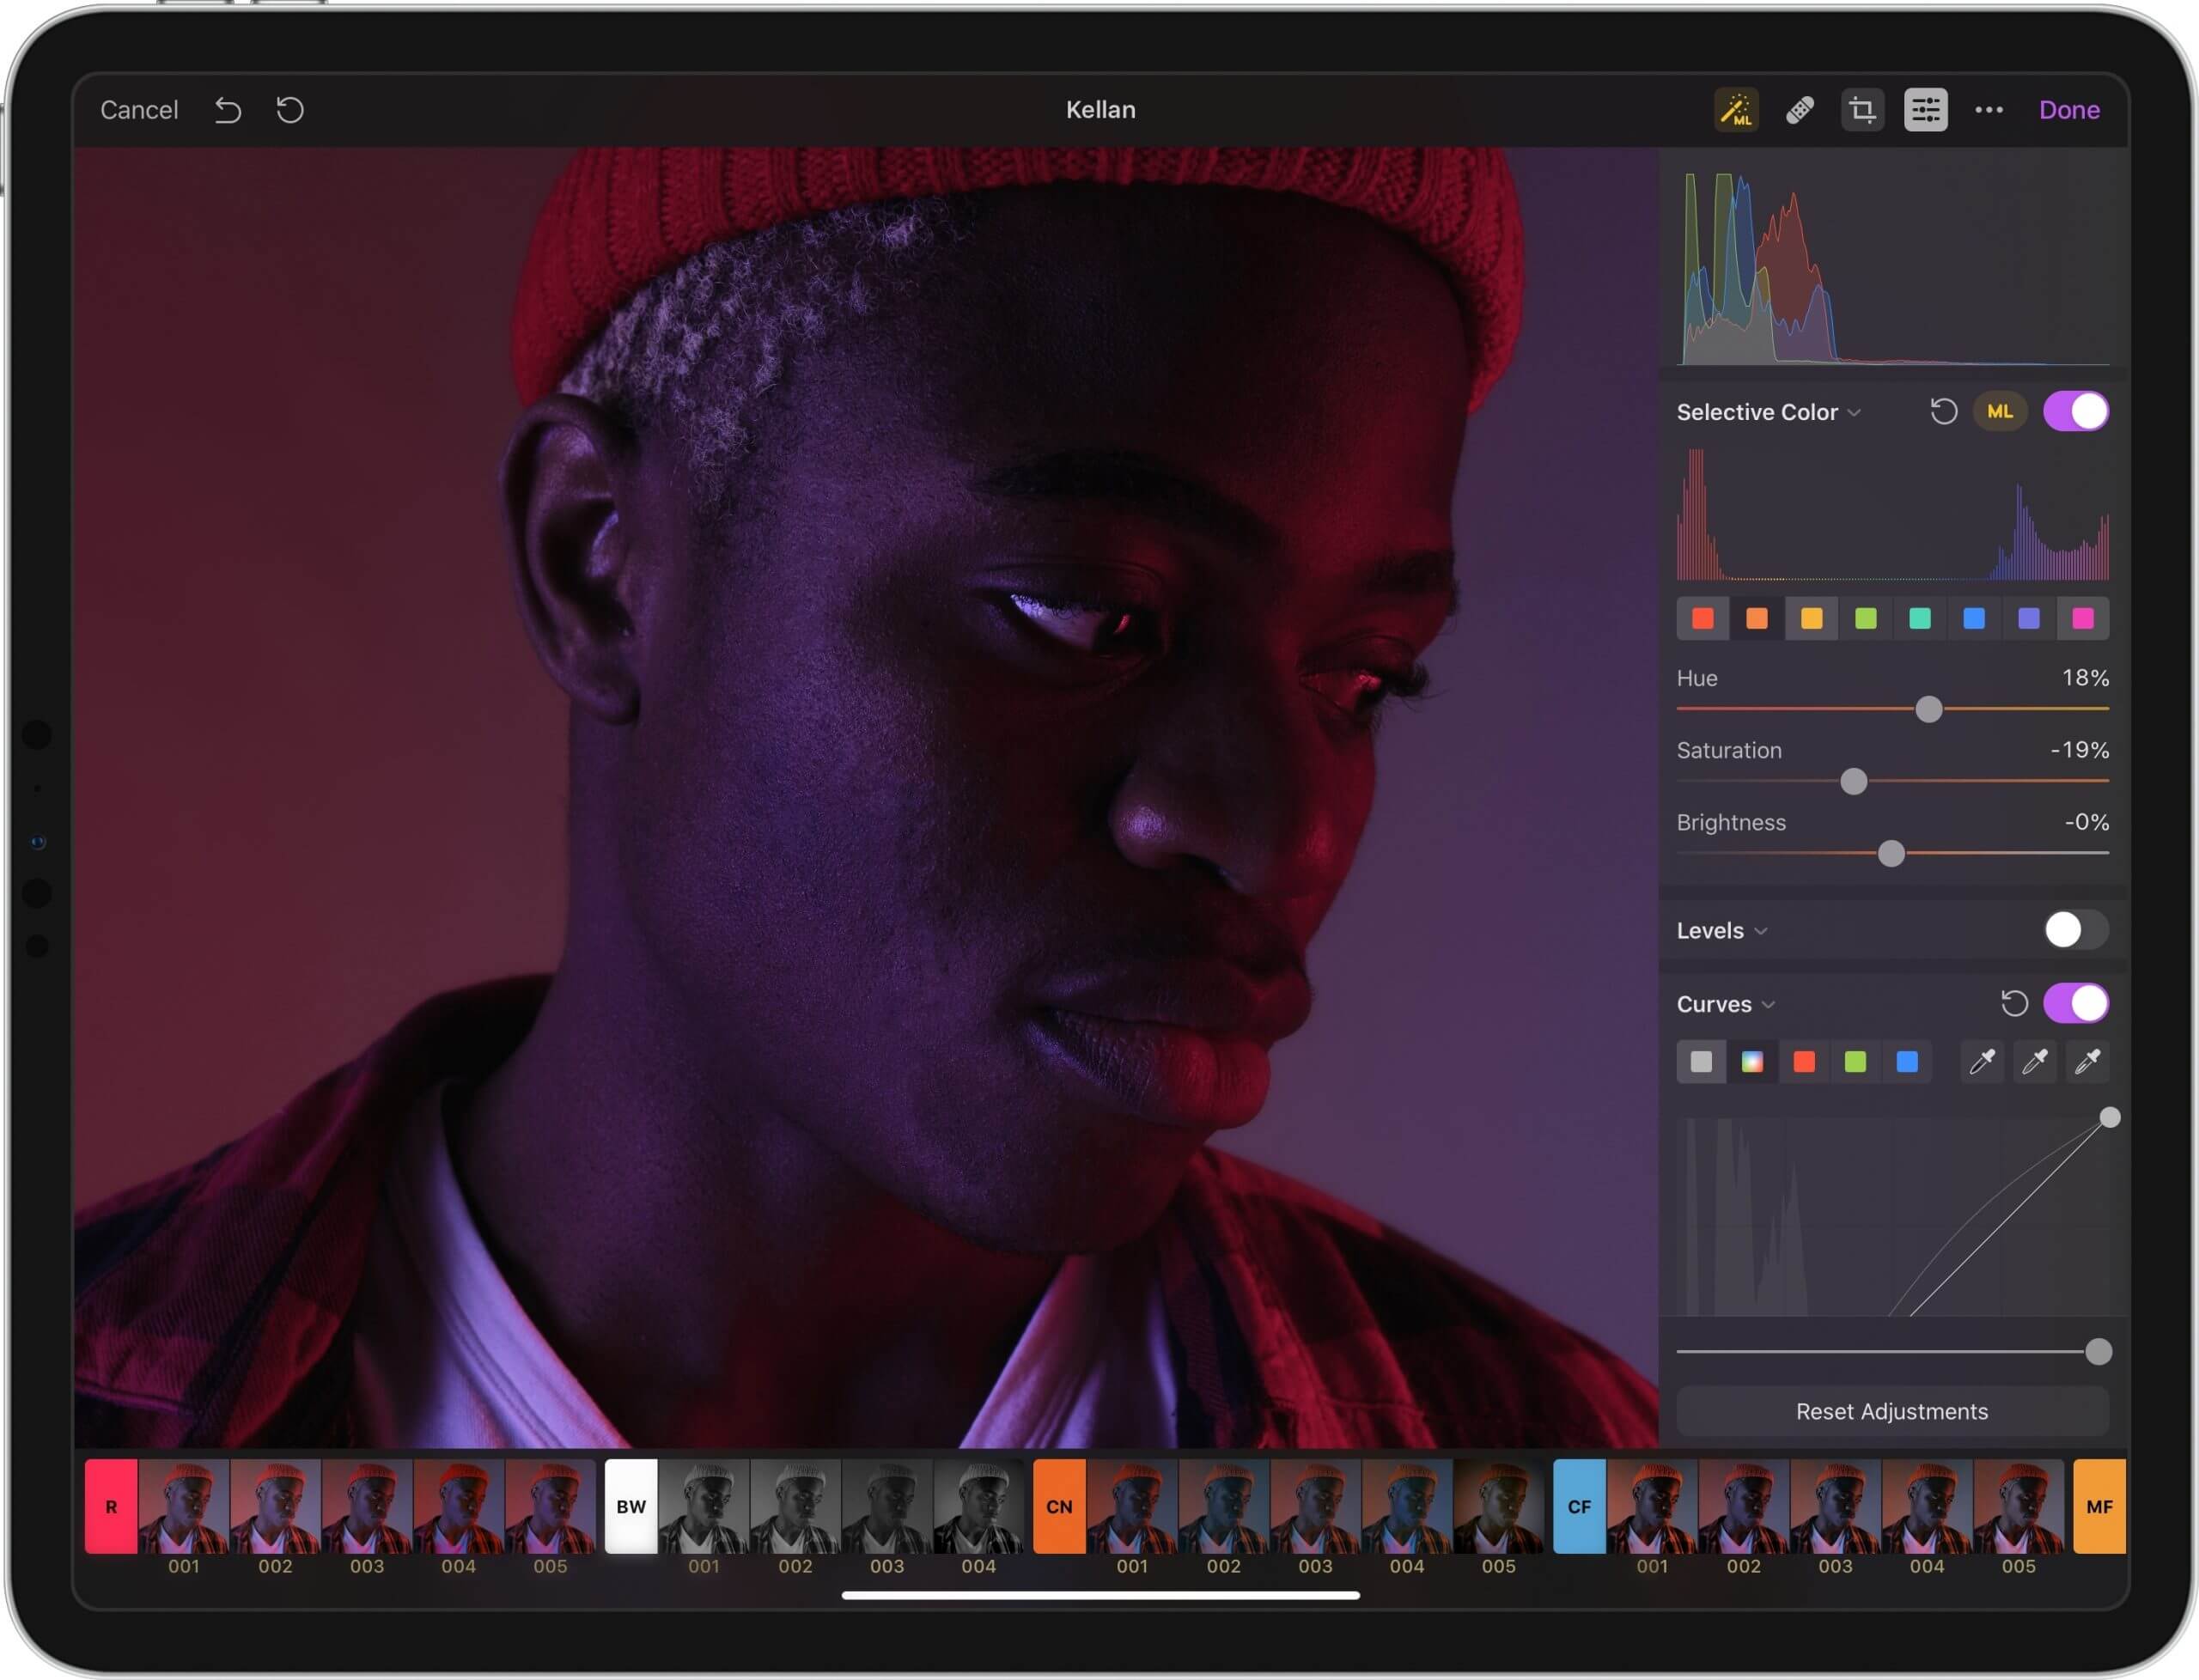Apply CF preset 005 thumbnail
2199x1680 pixels.
click(2018, 1506)
